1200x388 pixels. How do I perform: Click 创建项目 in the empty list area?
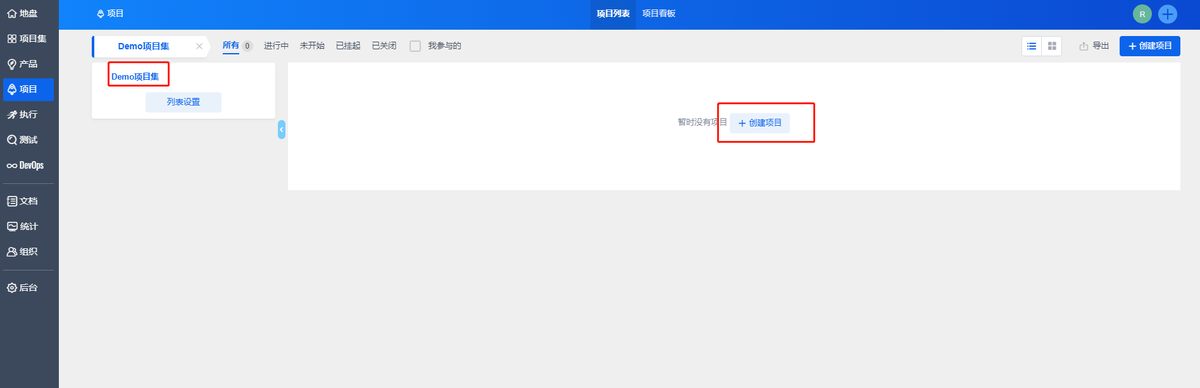click(760, 123)
